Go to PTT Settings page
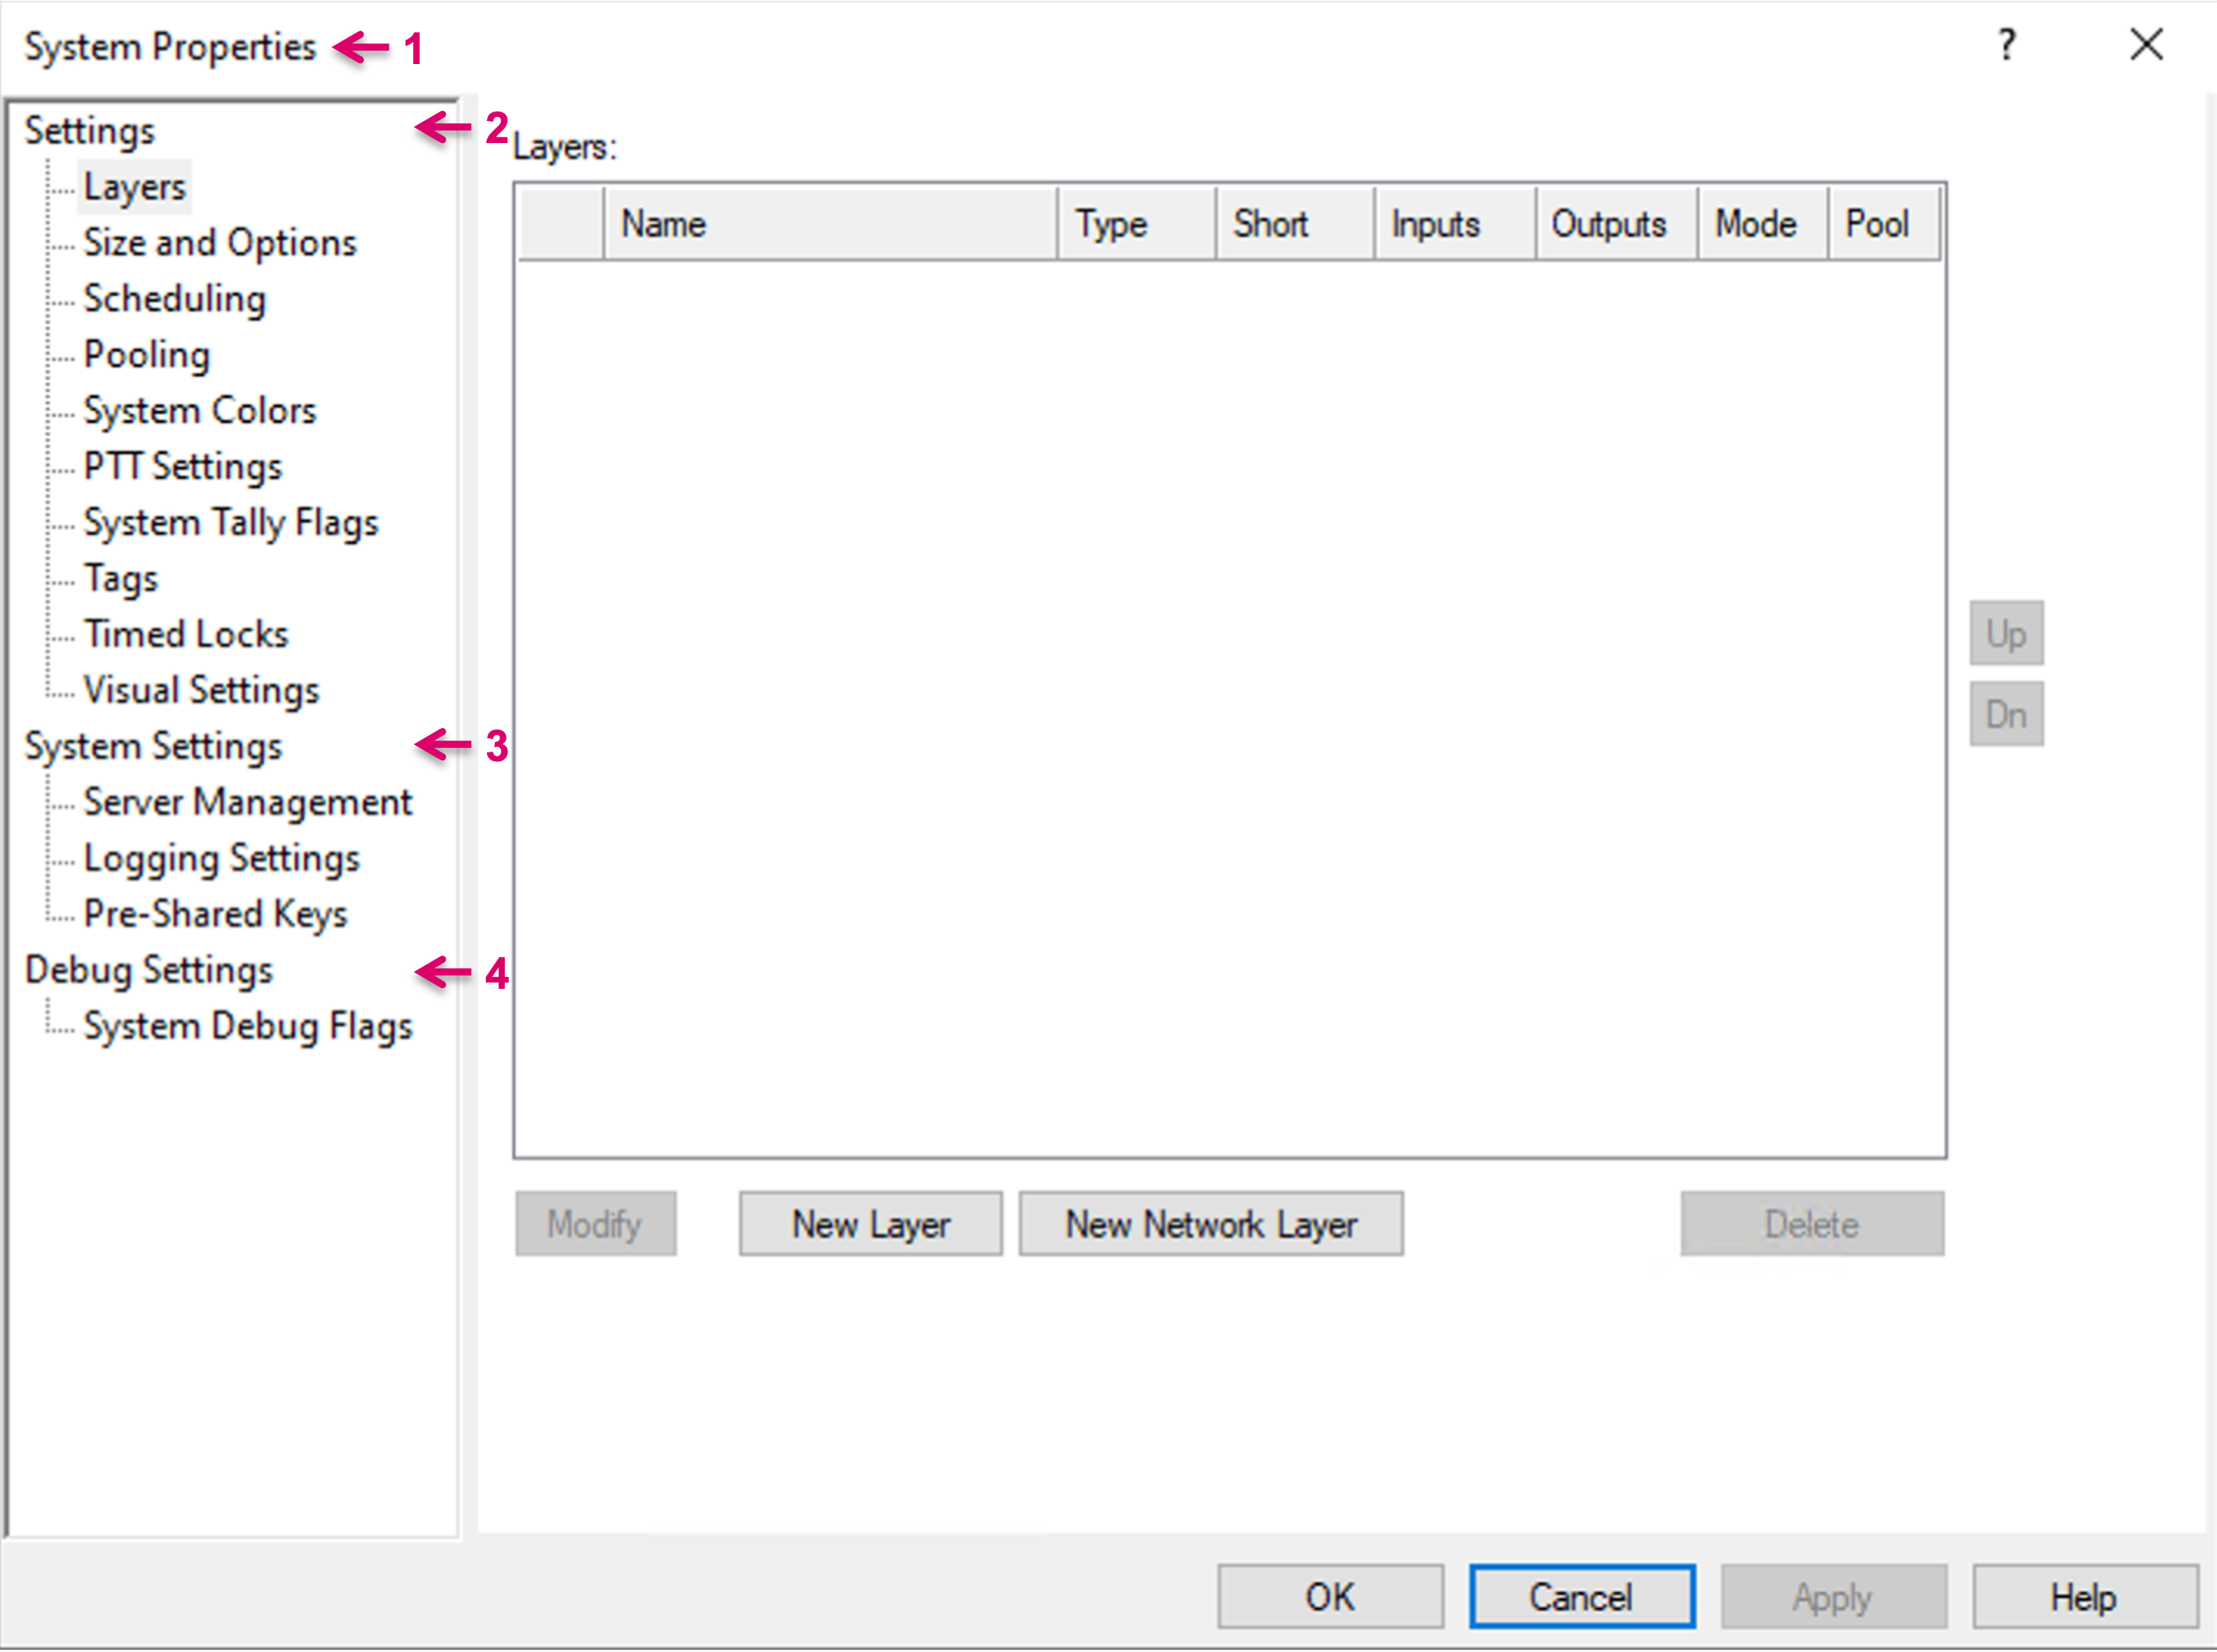Image resolution: width=2217 pixels, height=1652 pixels. tap(182, 467)
